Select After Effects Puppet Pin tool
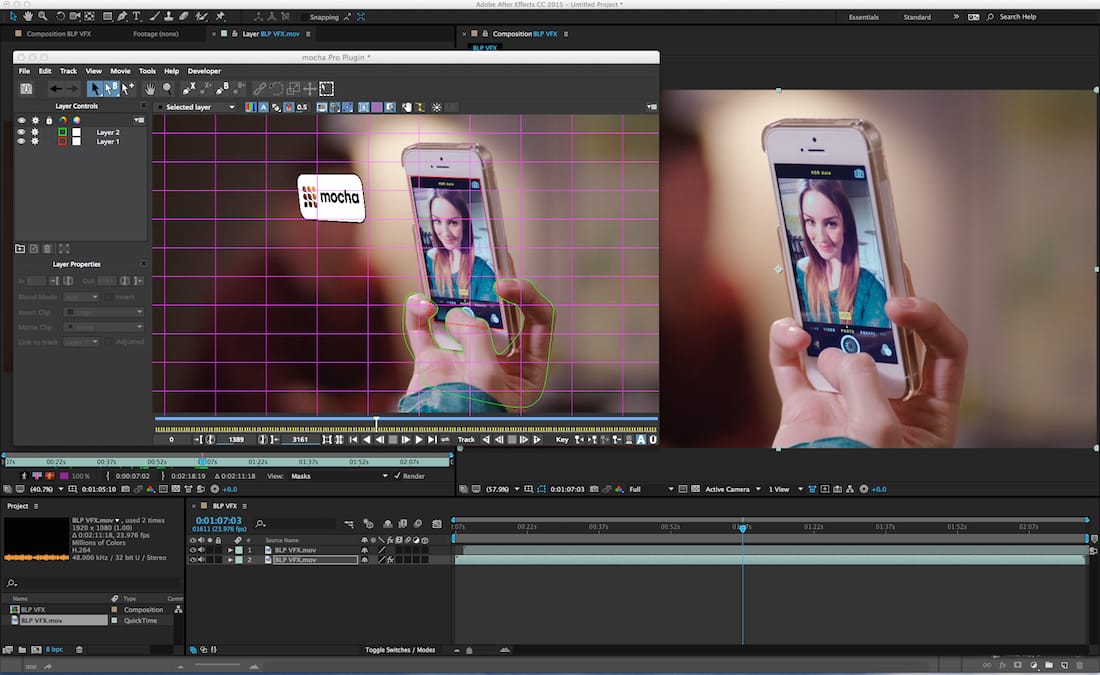This screenshot has height=675, width=1100. tap(220, 16)
